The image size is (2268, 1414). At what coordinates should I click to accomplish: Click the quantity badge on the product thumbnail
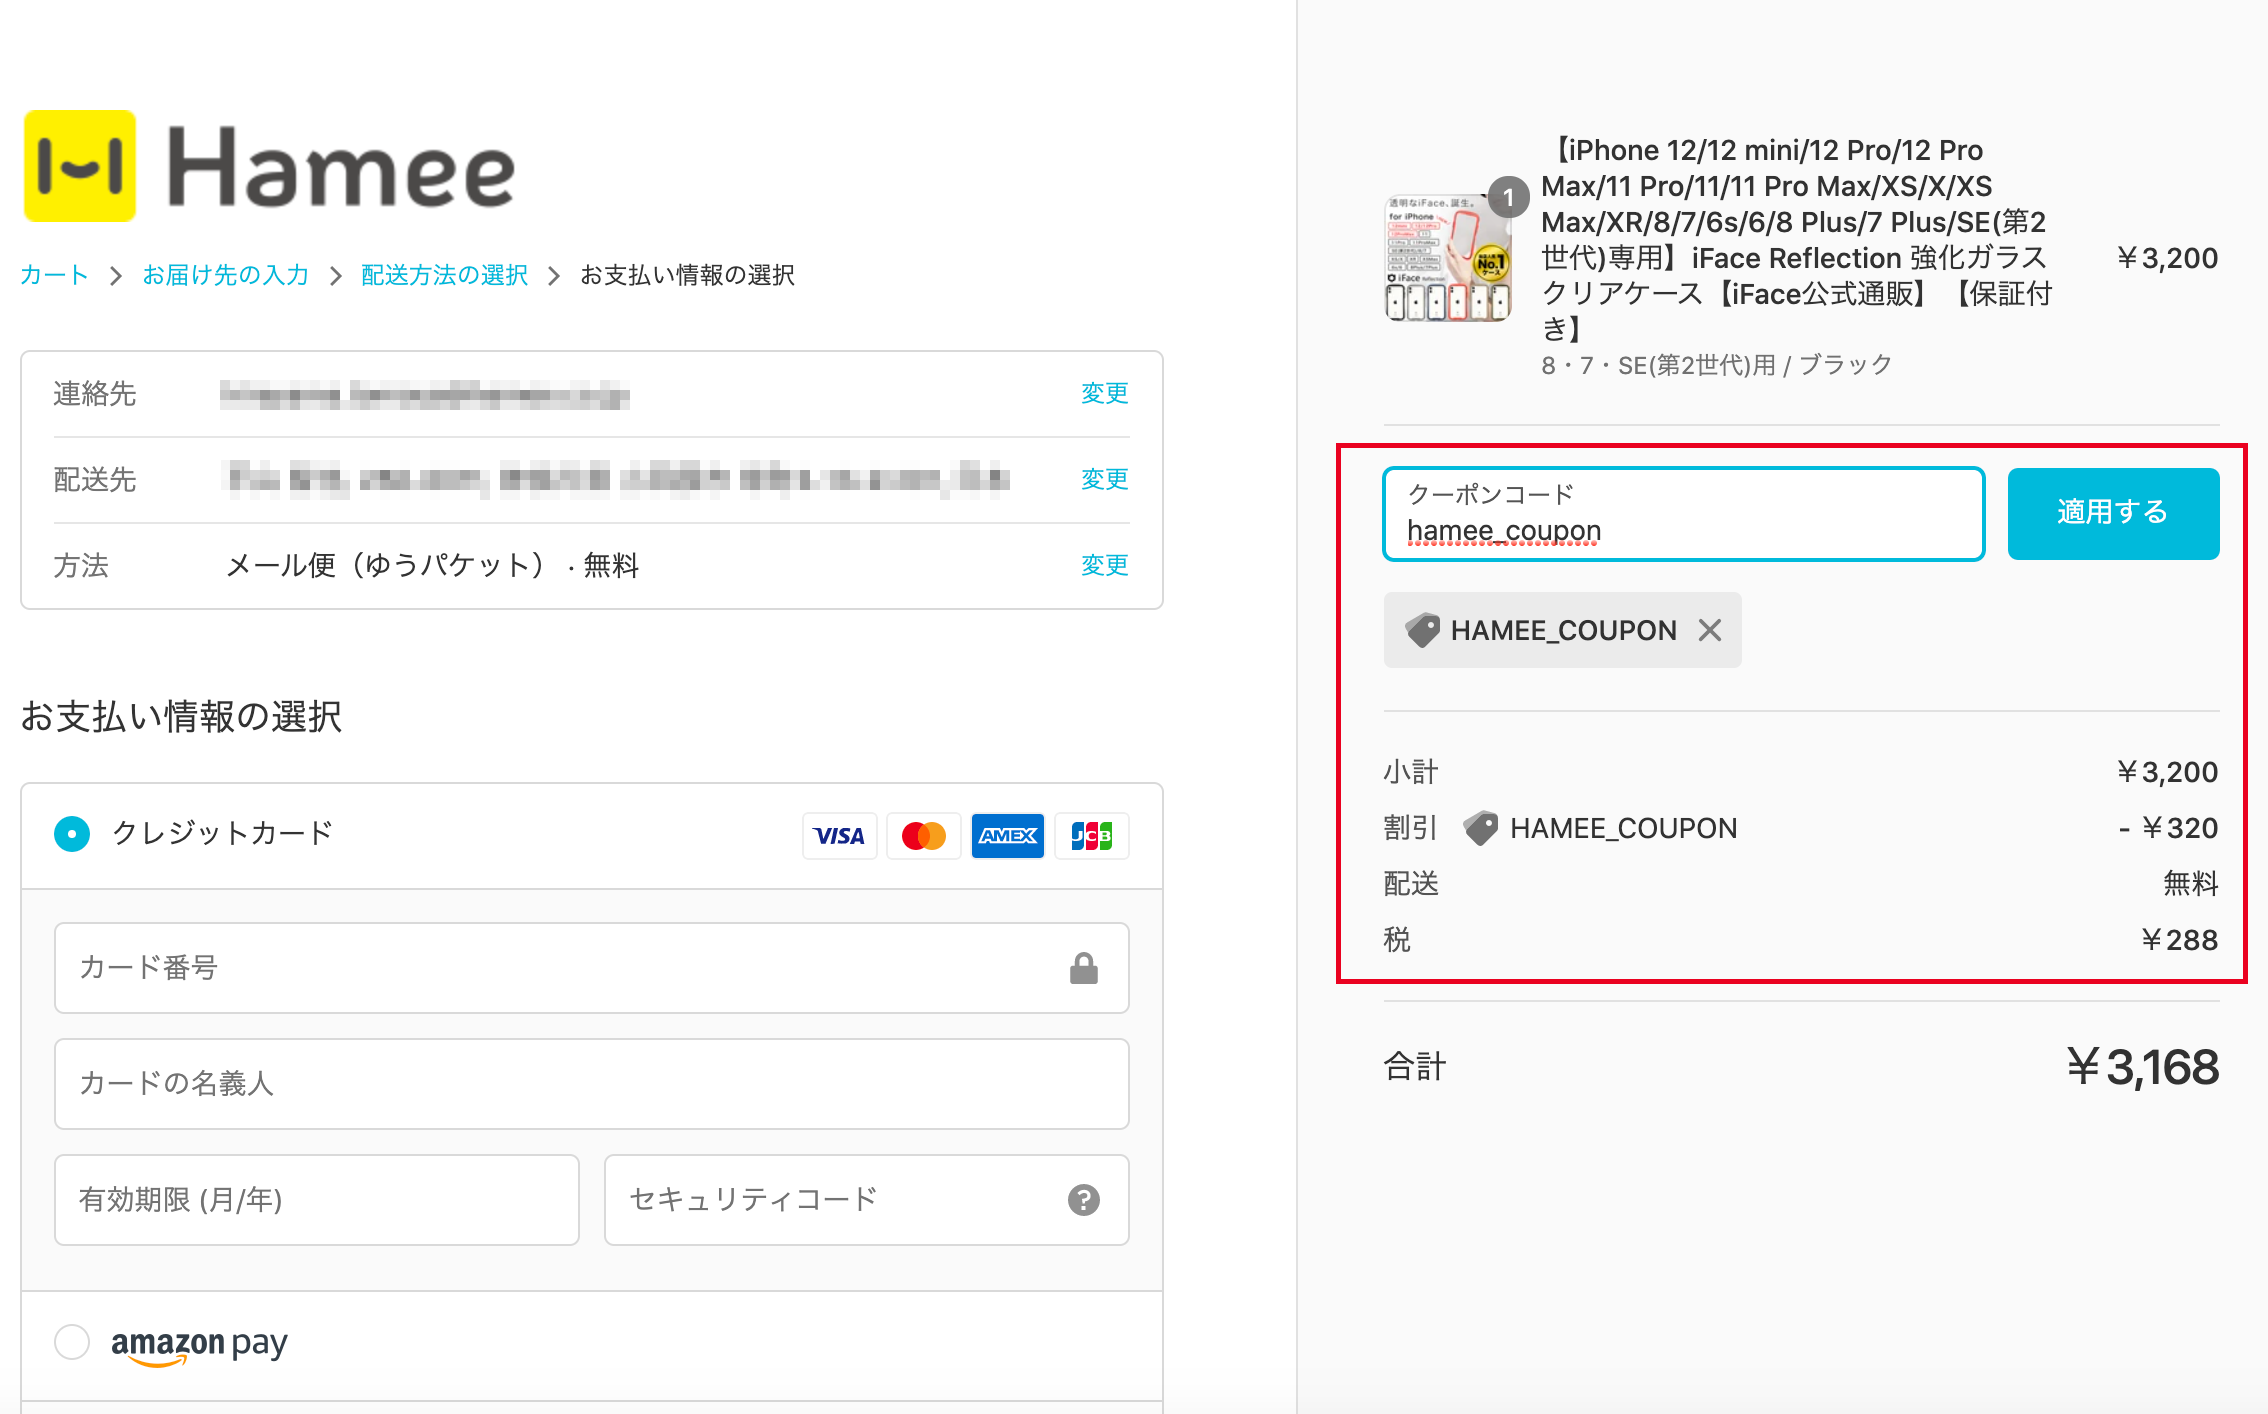[x=1508, y=197]
